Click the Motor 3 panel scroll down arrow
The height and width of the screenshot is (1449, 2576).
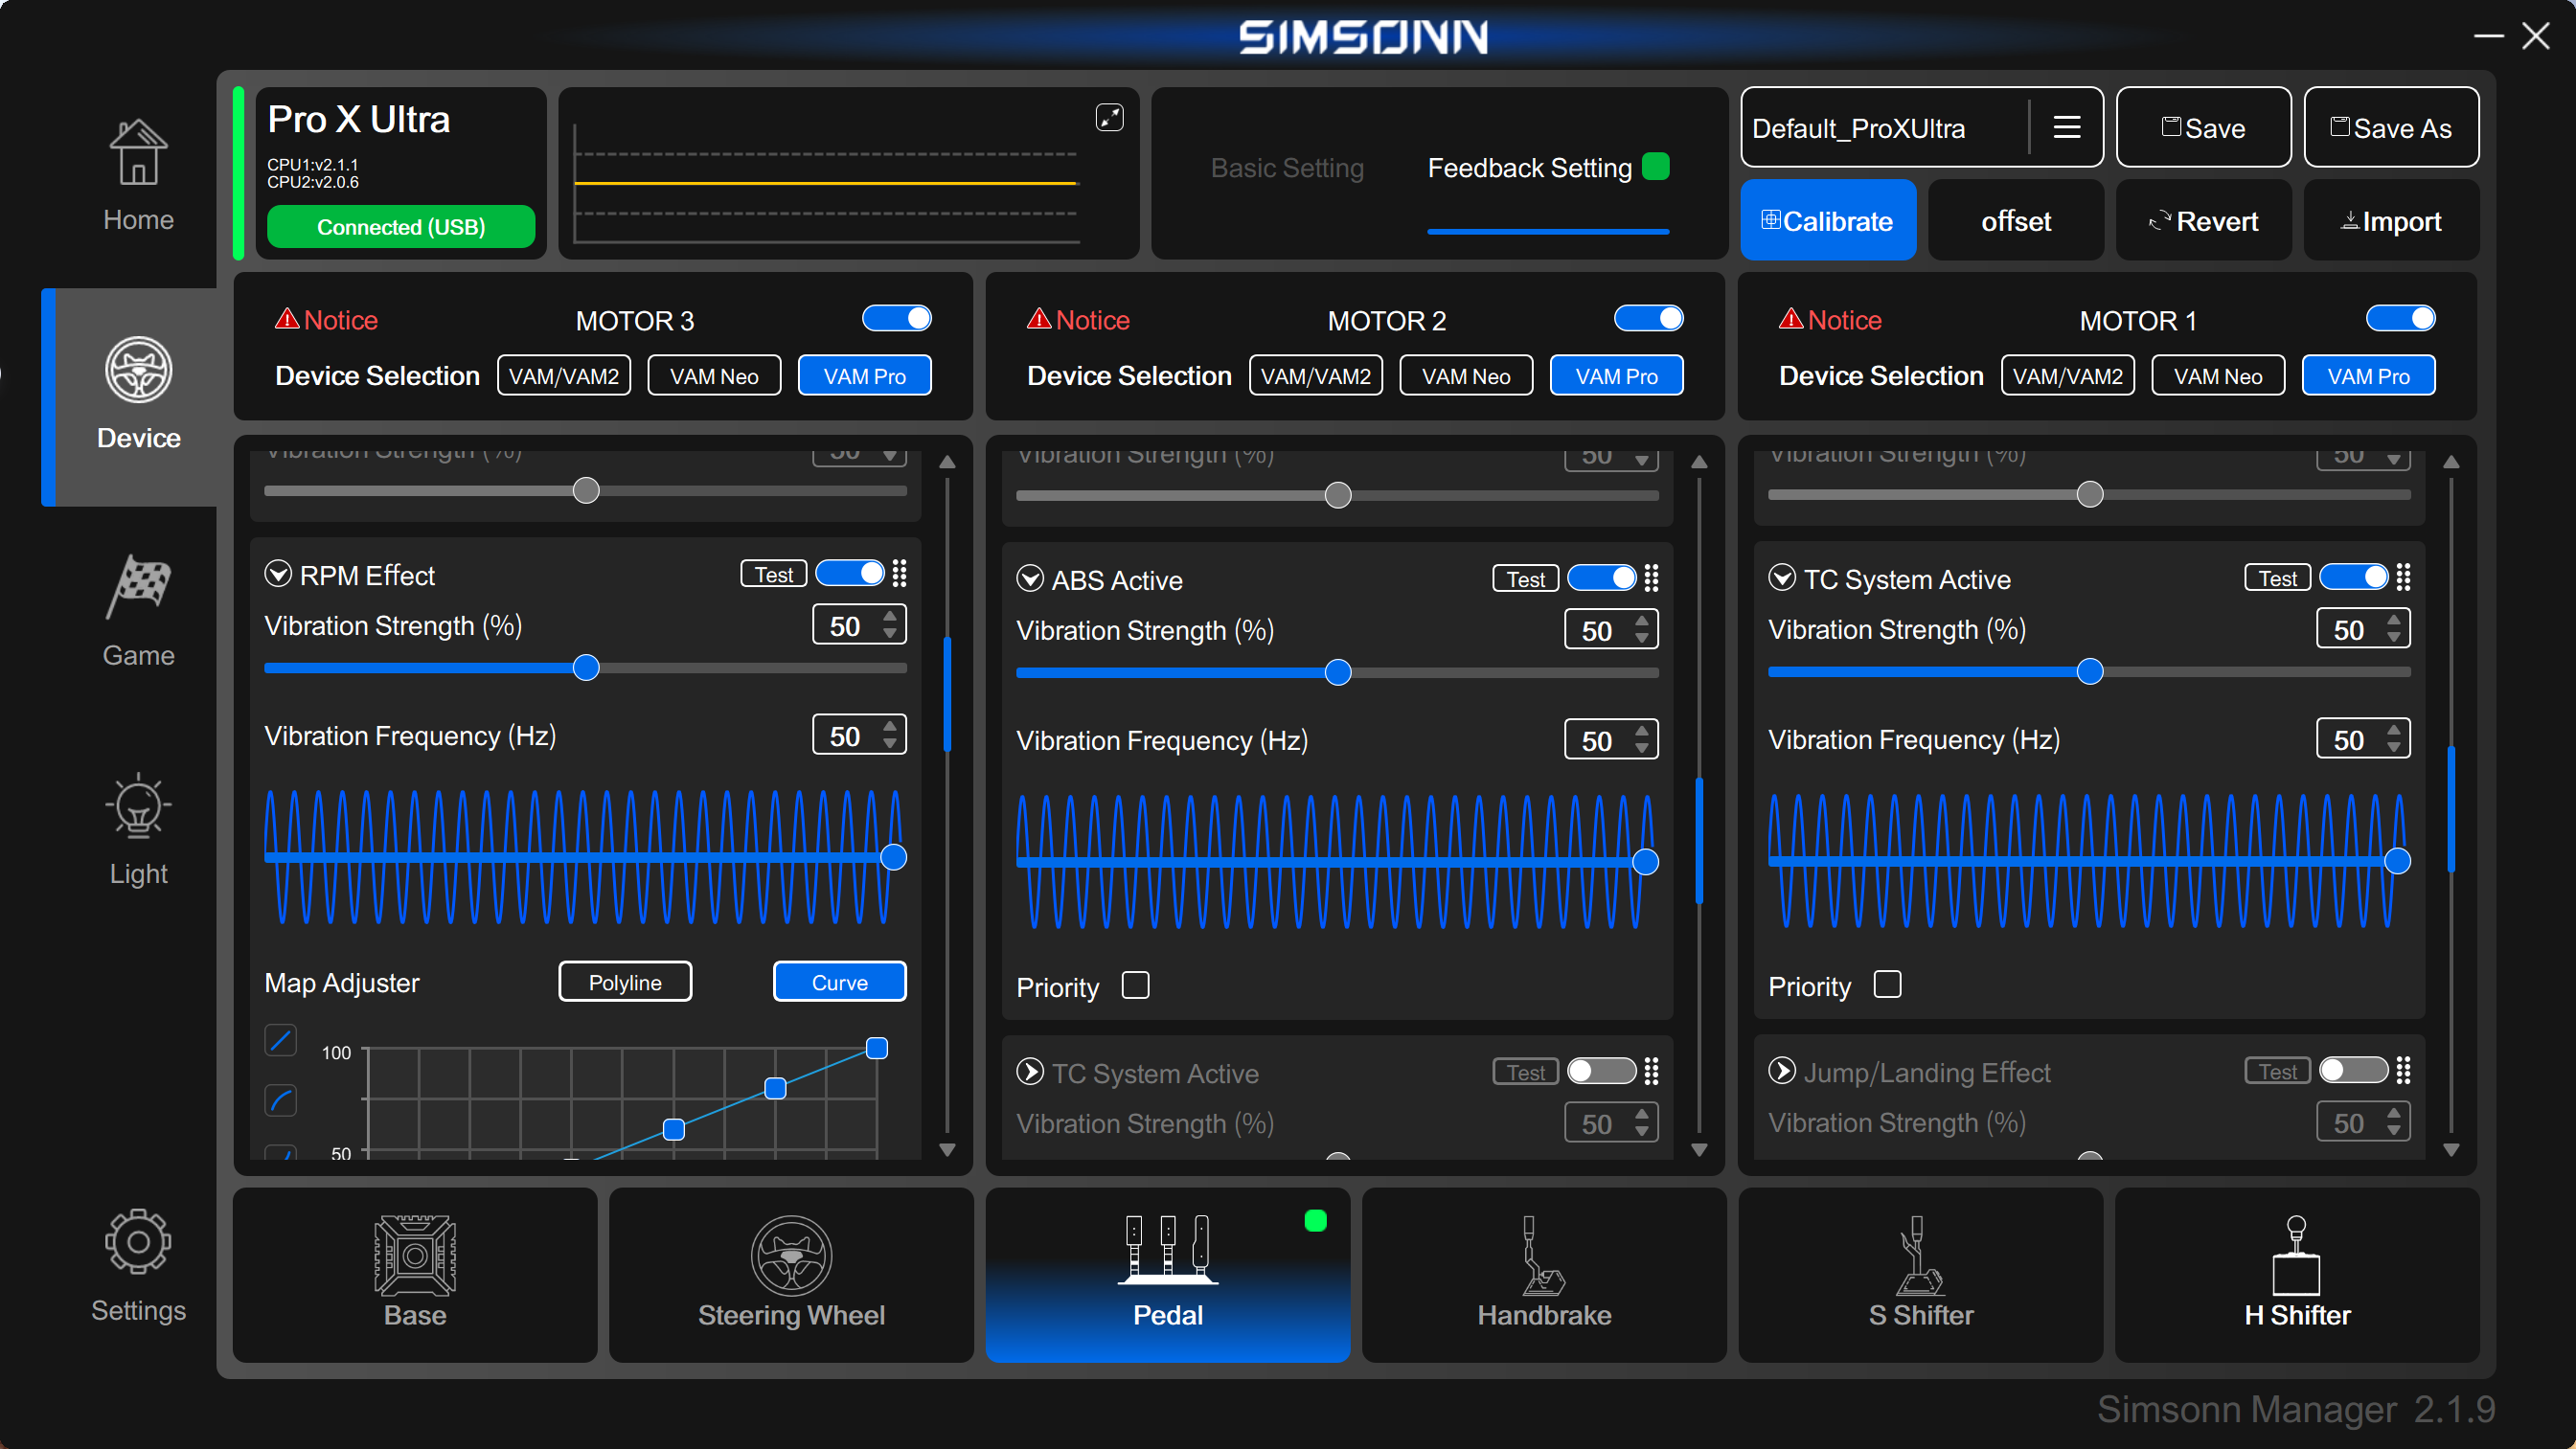click(948, 1150)
